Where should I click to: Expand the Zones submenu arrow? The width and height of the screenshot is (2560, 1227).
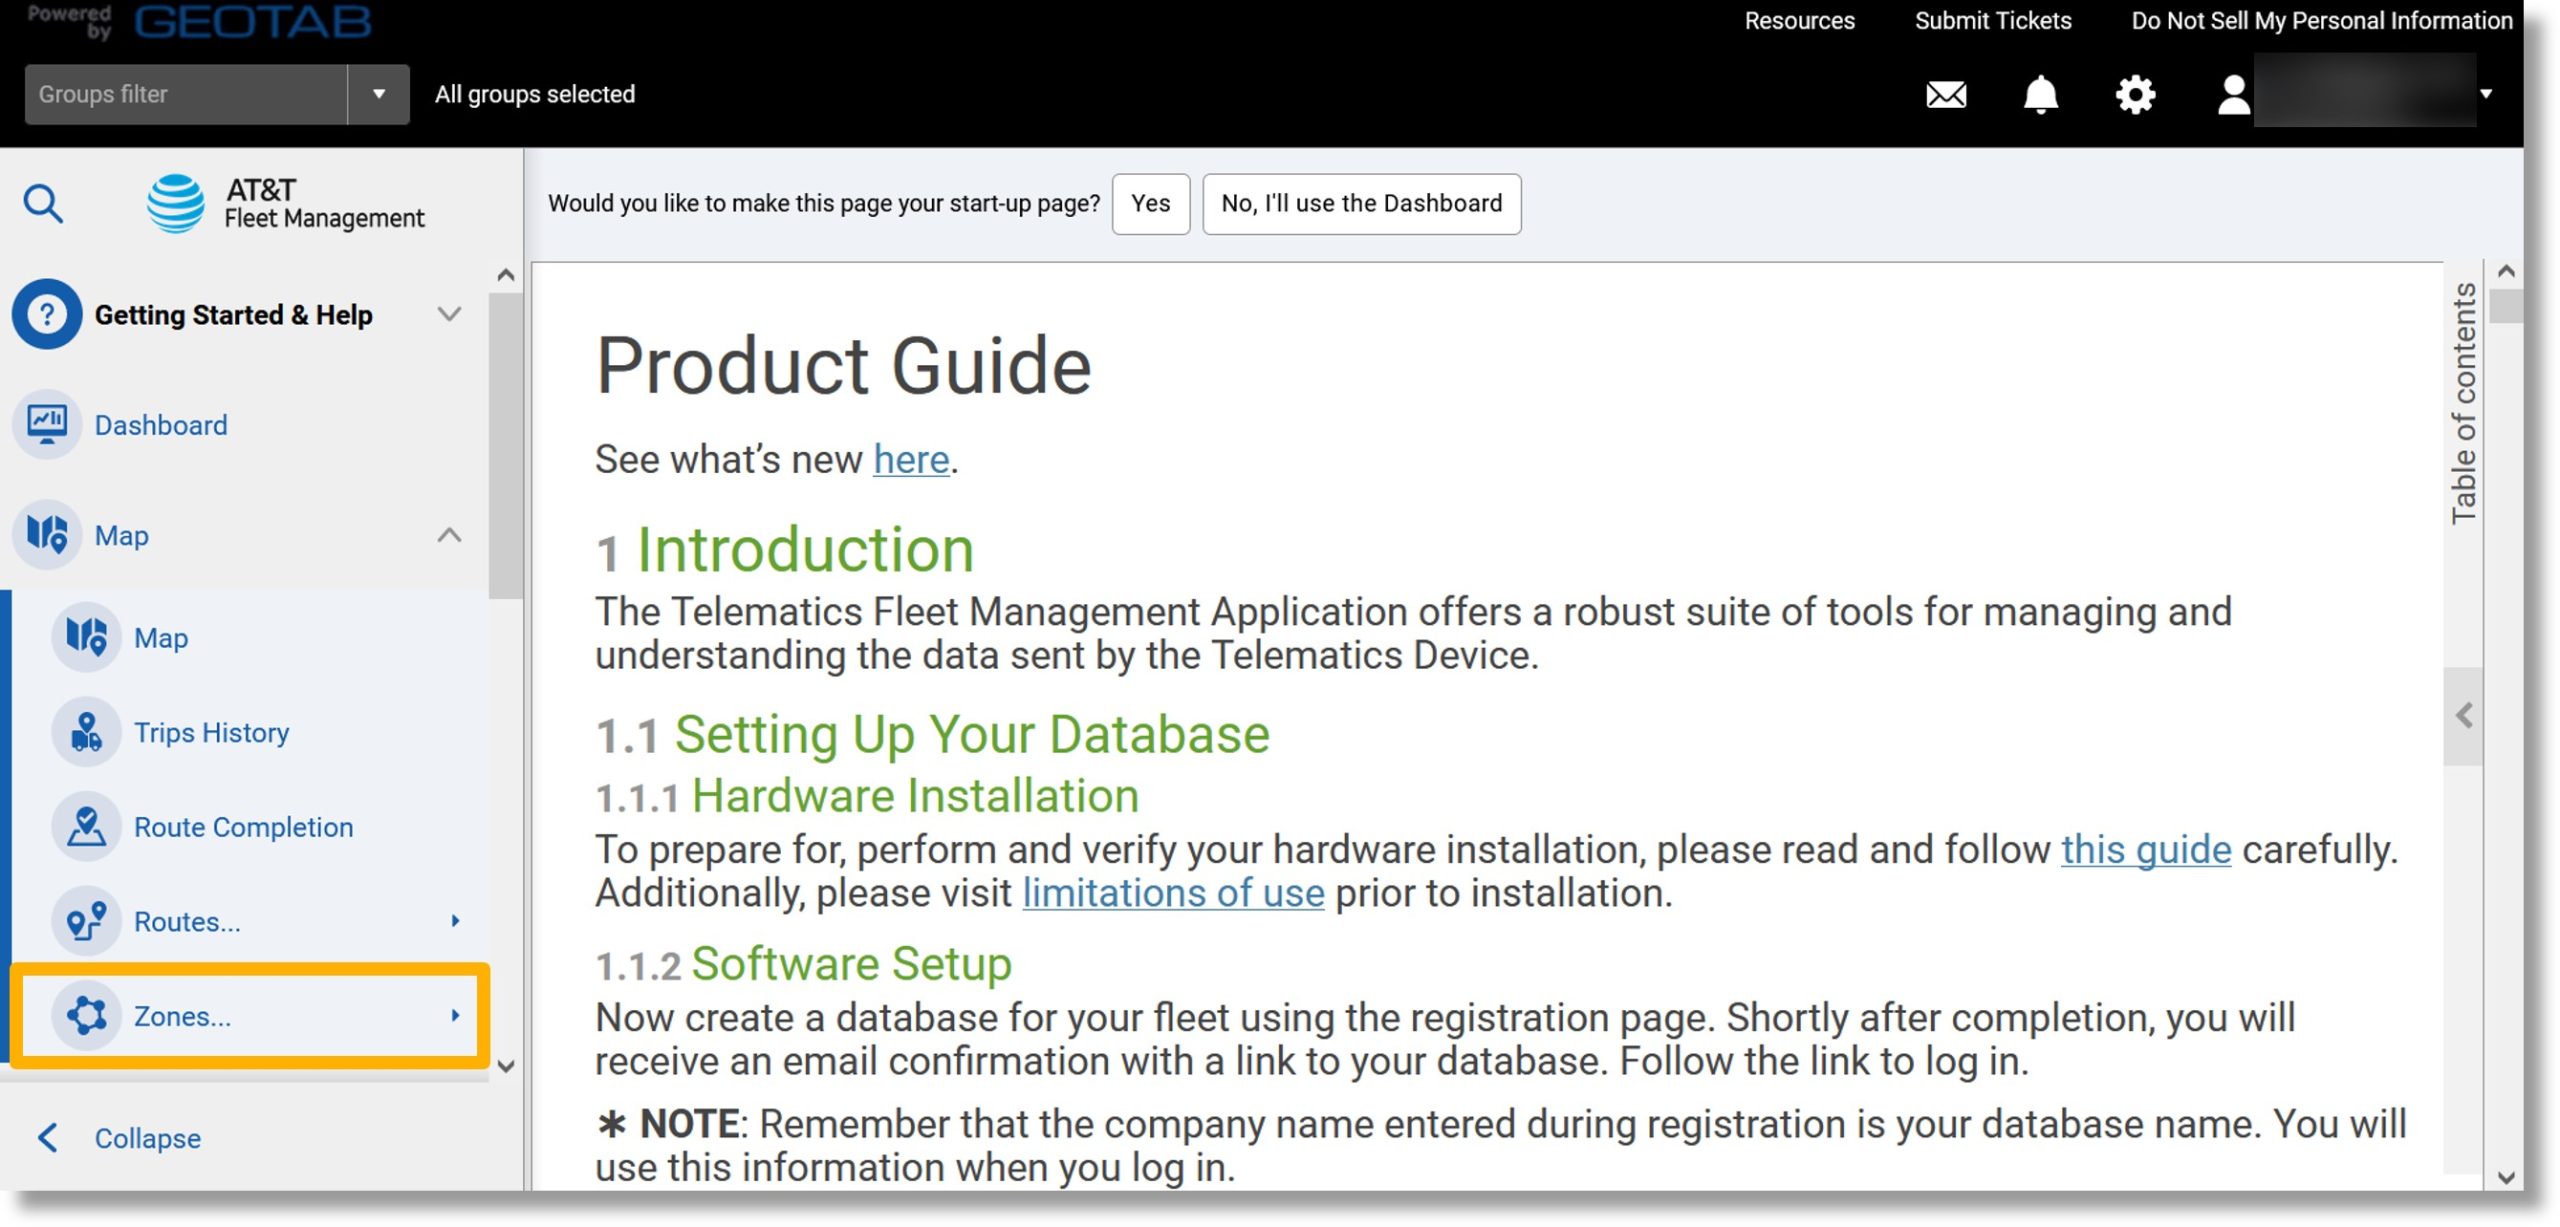point(455,1016)
